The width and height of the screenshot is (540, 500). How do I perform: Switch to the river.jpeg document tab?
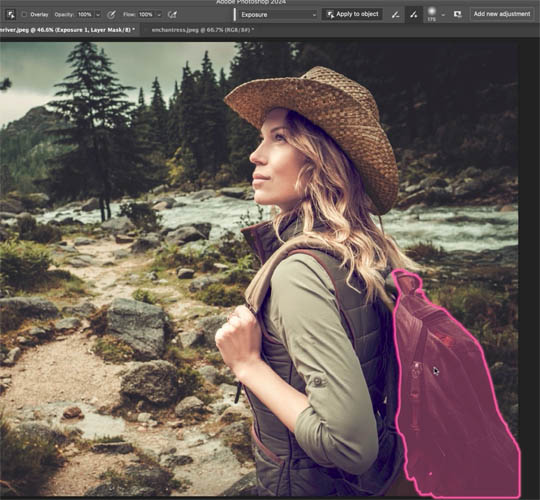point(68,30)
